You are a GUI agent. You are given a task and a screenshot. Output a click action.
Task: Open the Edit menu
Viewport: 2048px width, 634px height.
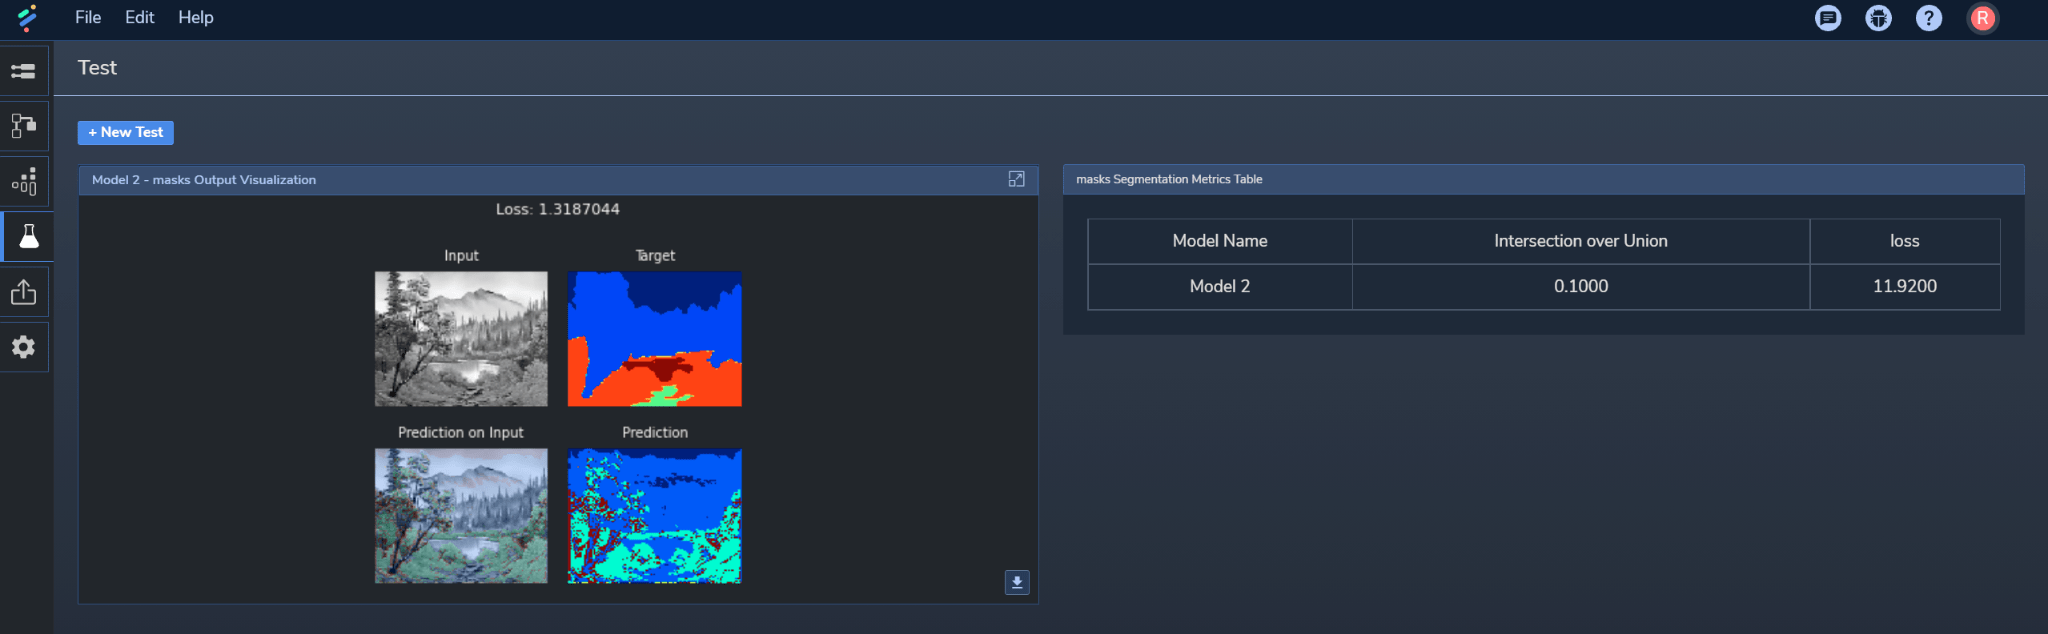coord(139,17)
